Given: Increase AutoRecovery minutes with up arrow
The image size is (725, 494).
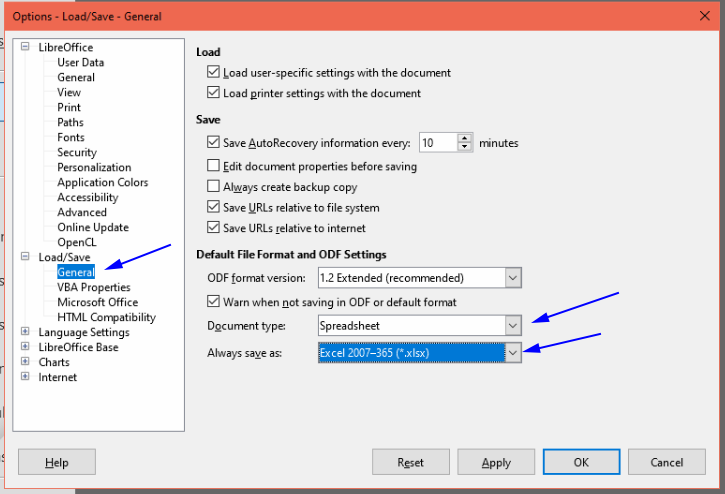Looking at the screenshot, I should pyautogui.click(x=465, y=138).
